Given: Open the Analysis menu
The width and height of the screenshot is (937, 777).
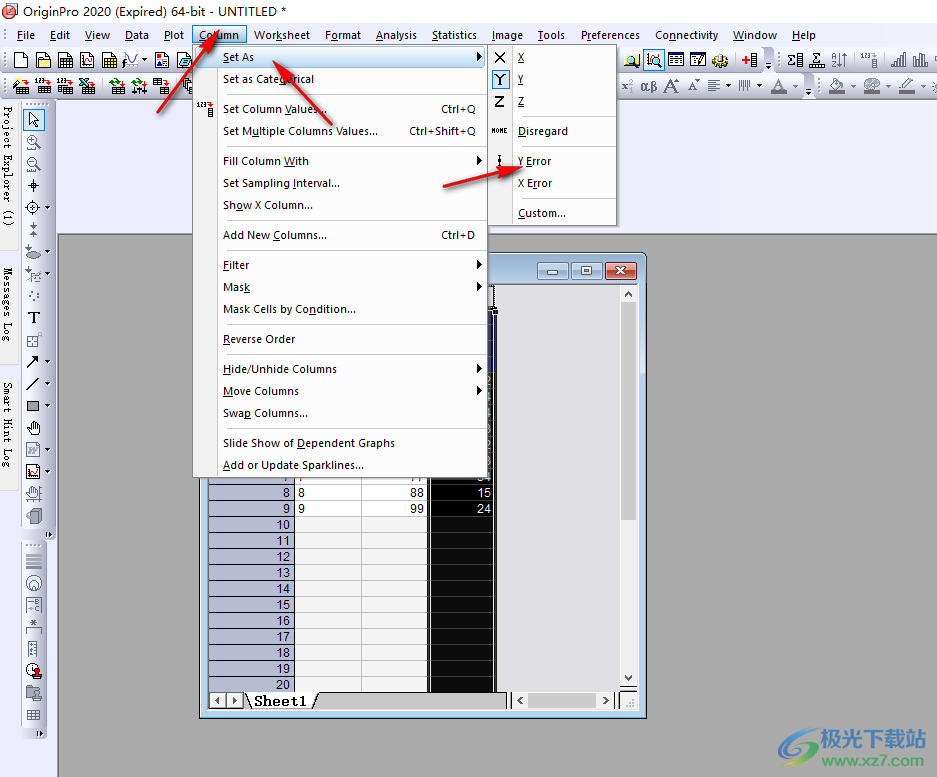Looking at the screenshot, I should [396, 35].
